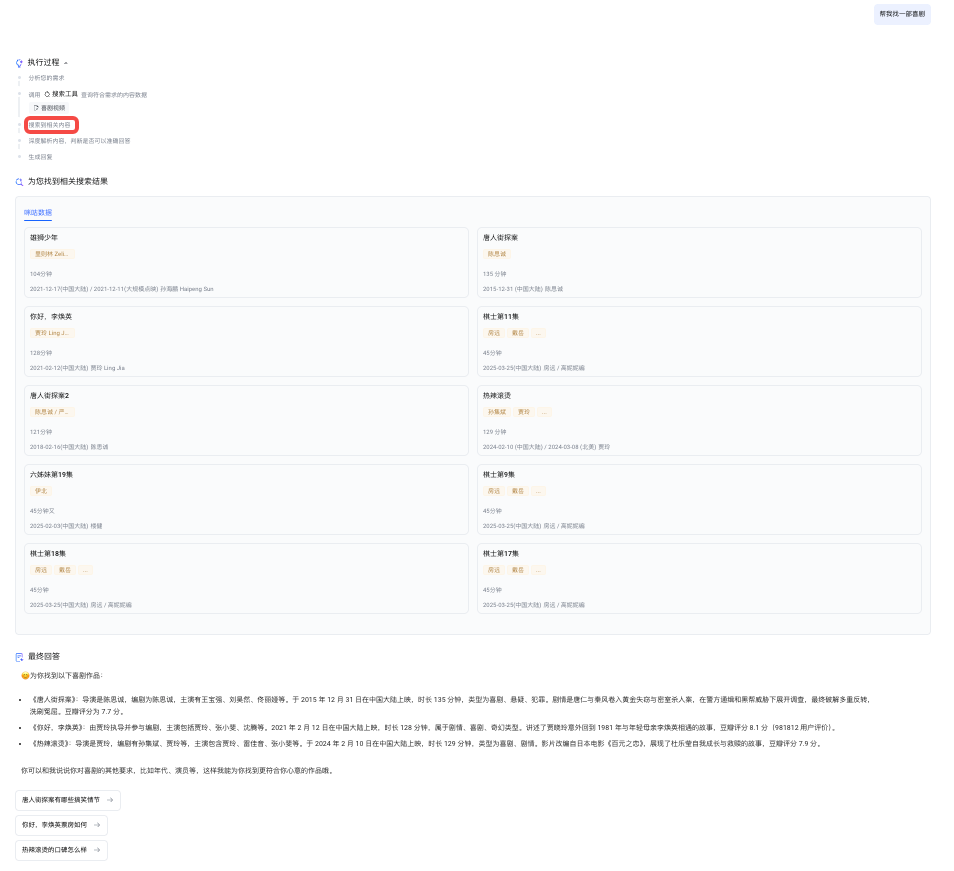Click the 伊北 tag on 六姊妹第19集 card
This screenshot has width=954, height=871.
point(41,491)
